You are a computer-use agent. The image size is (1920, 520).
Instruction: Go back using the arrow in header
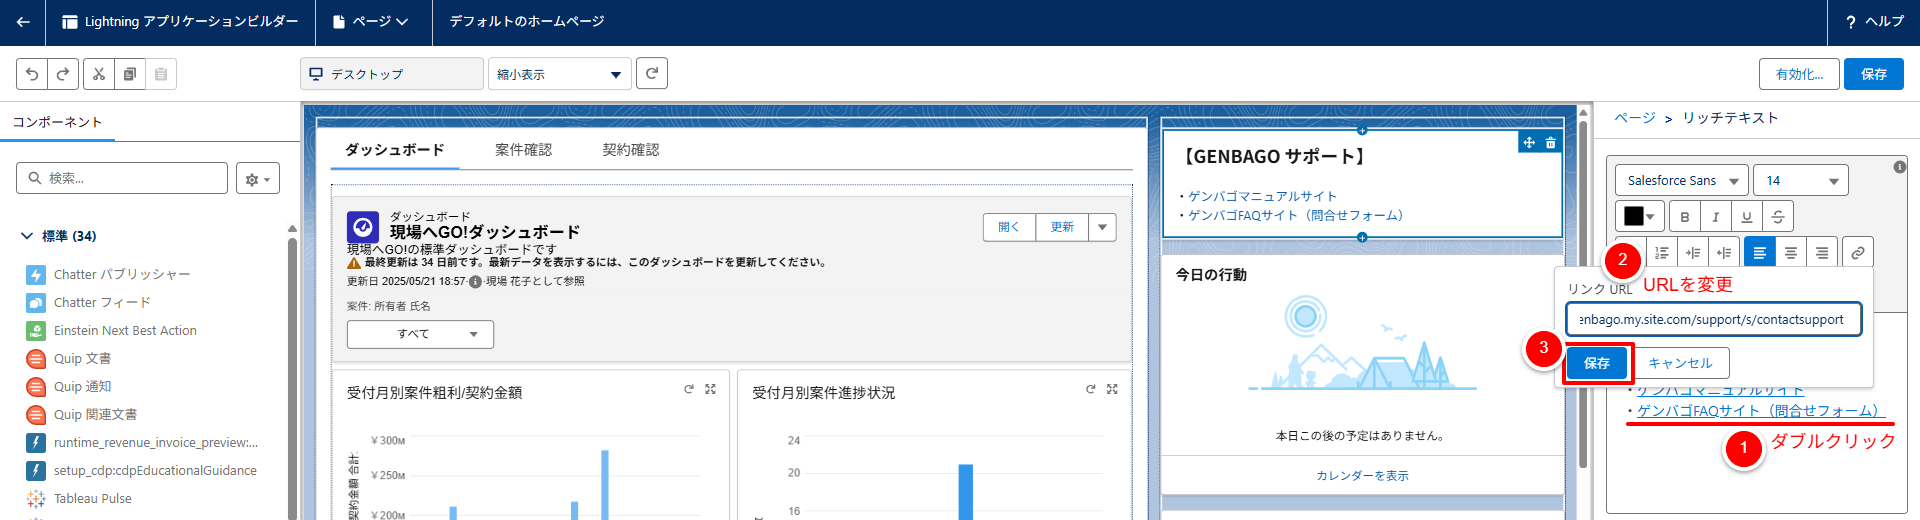pos(23,22)
